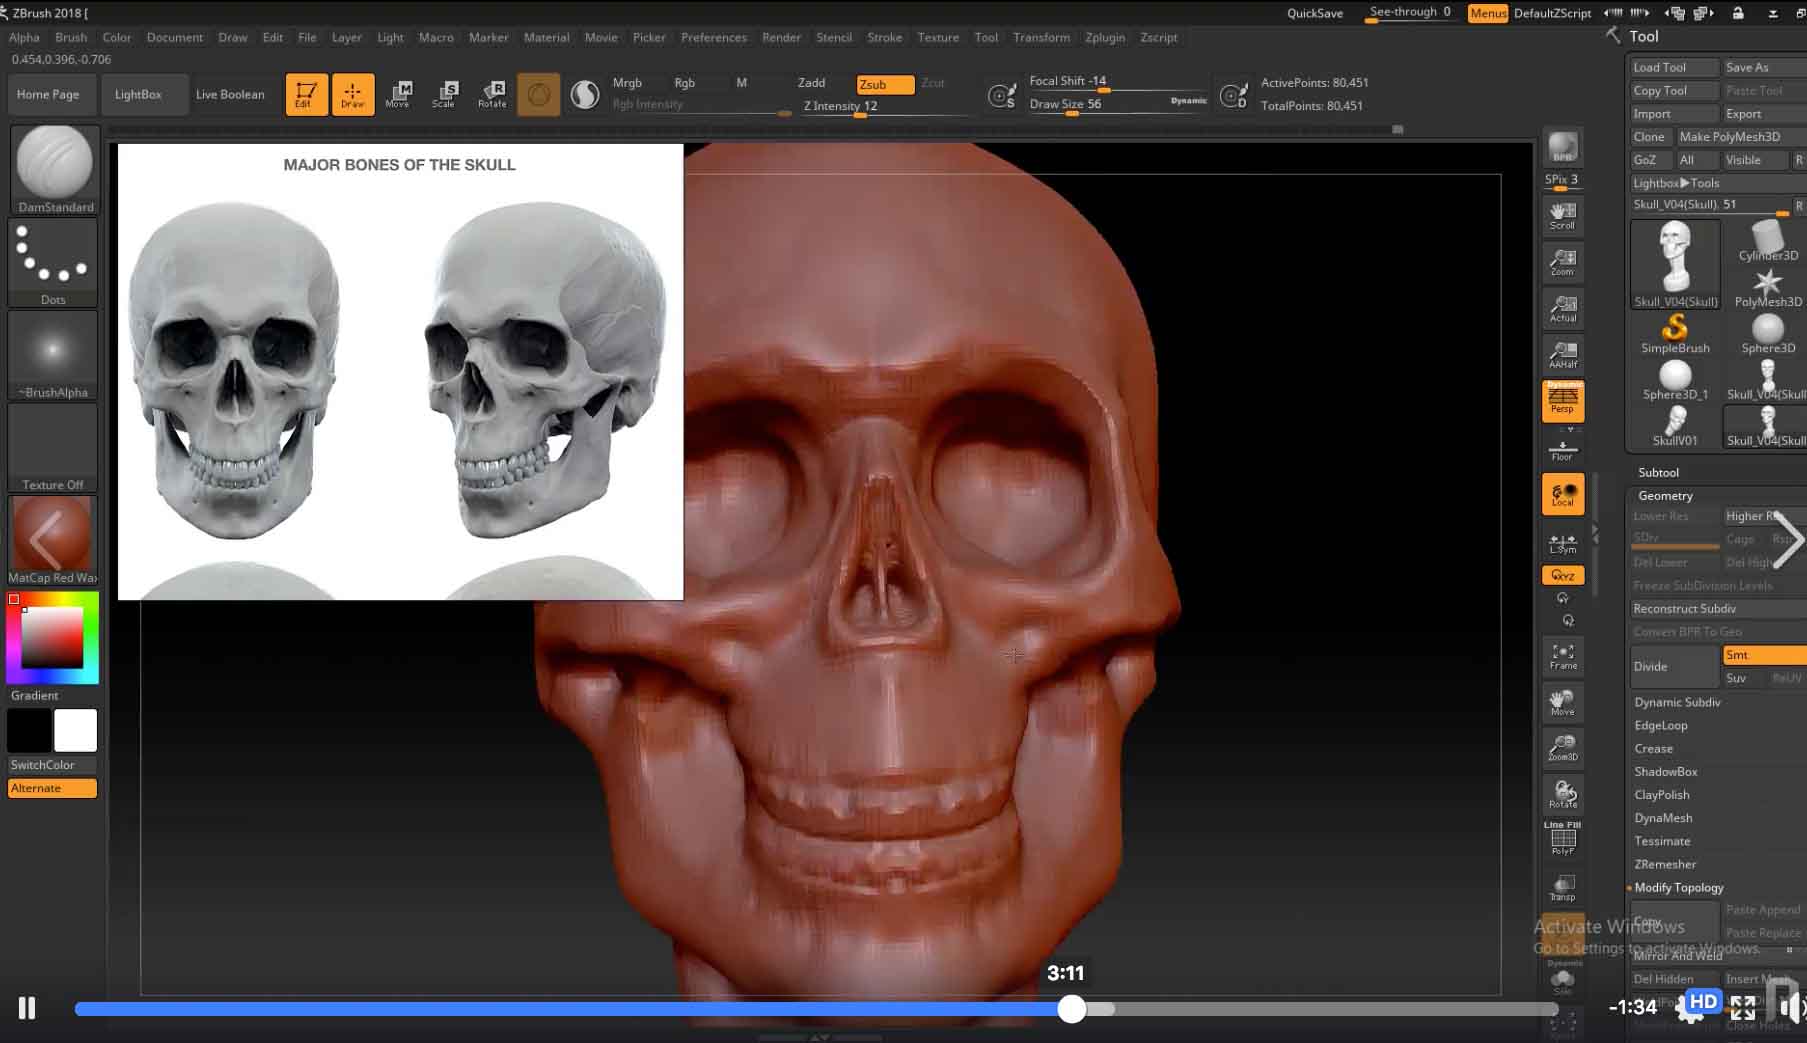The image size is (1807, 1043).
Task: Click the LightBox button
Action: (138, 94)
